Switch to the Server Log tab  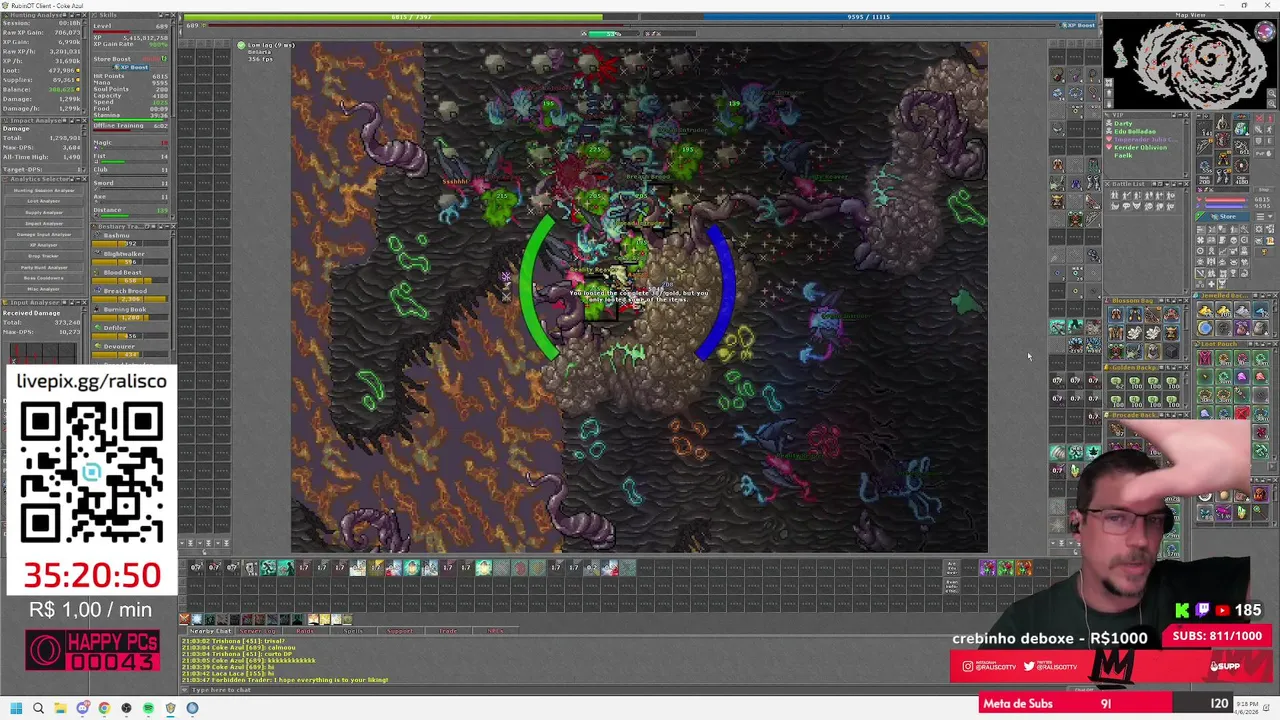tap(257, 631)
